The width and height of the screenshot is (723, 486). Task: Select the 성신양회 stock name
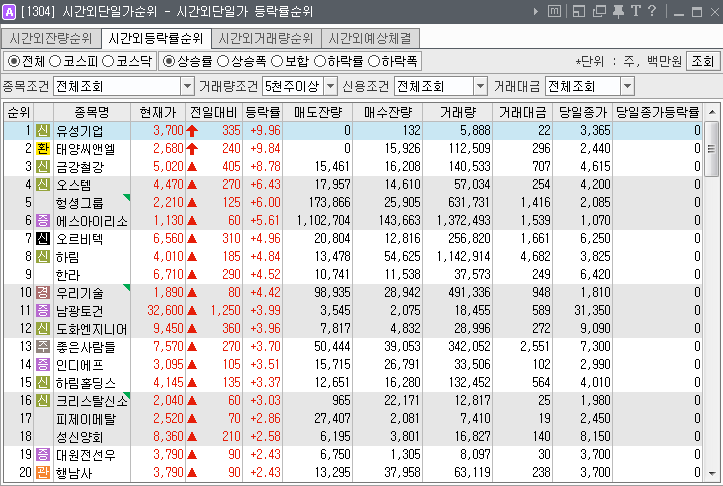coord(79,437)
